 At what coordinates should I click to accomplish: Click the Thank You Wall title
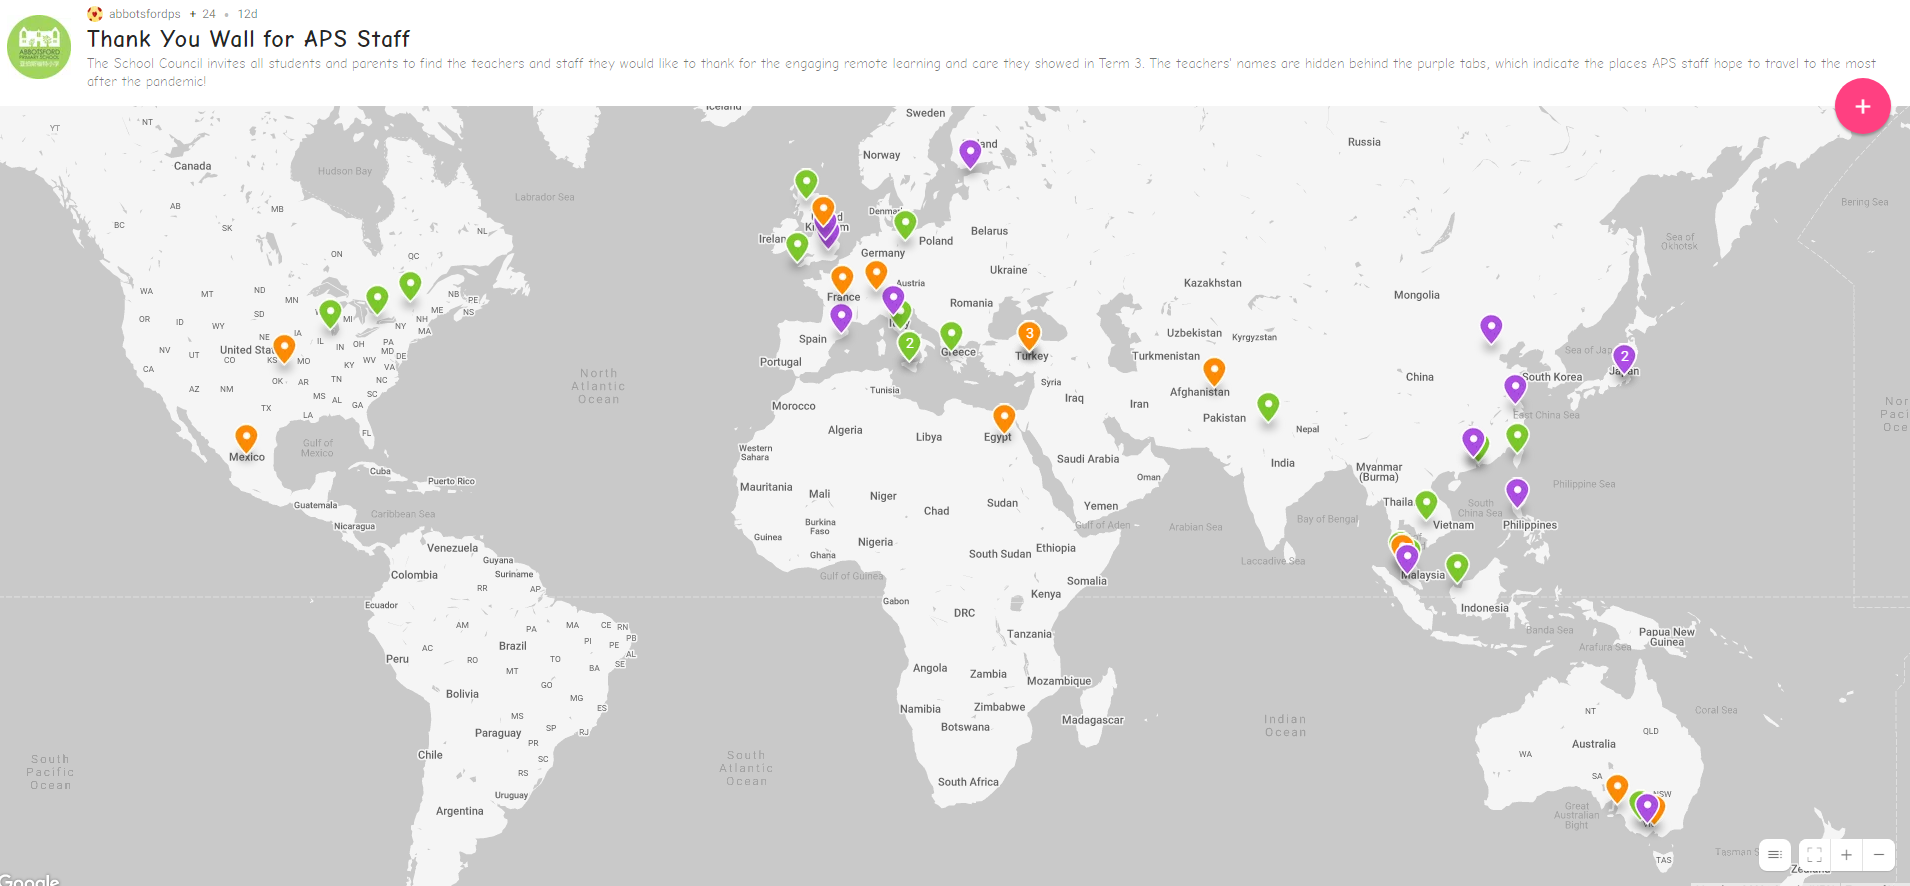point(248,39)
